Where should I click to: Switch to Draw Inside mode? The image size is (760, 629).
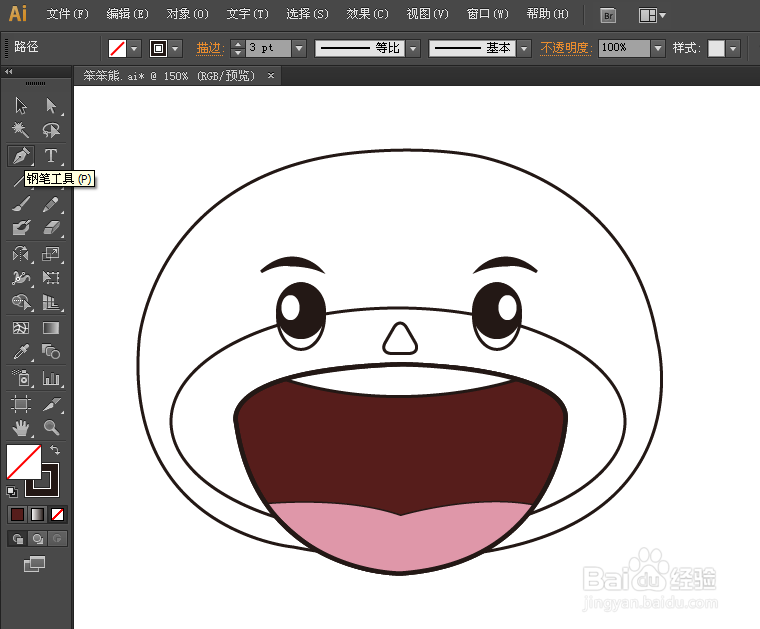point(57,538)
